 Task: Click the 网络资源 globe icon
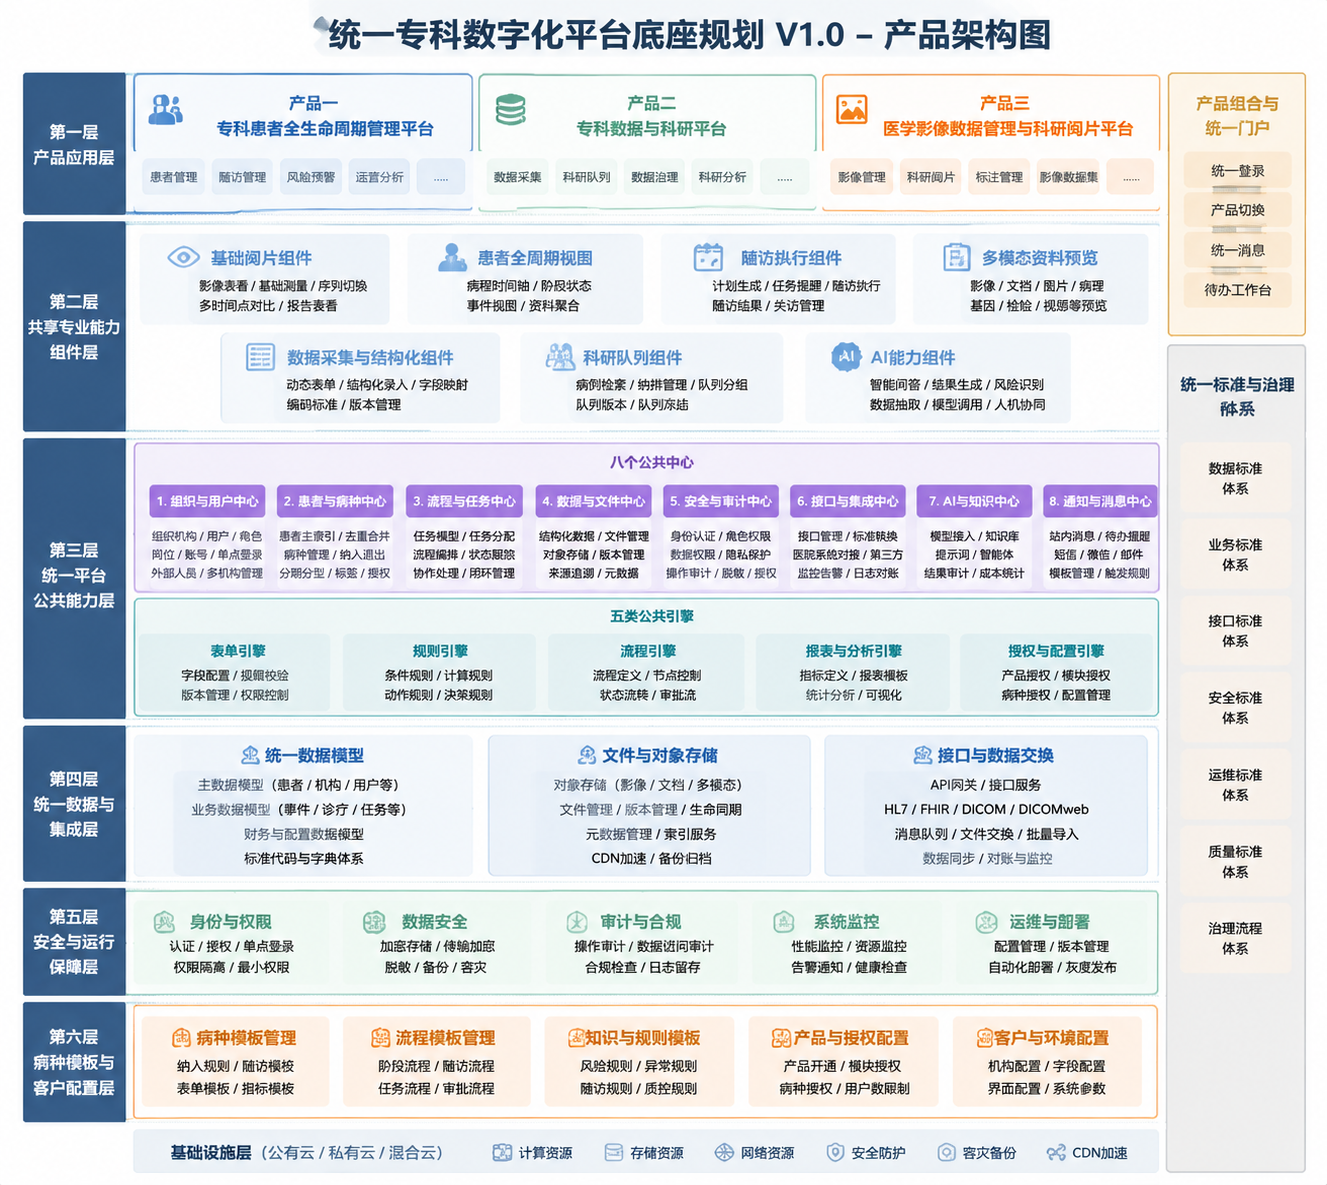tap(724, 1153)
